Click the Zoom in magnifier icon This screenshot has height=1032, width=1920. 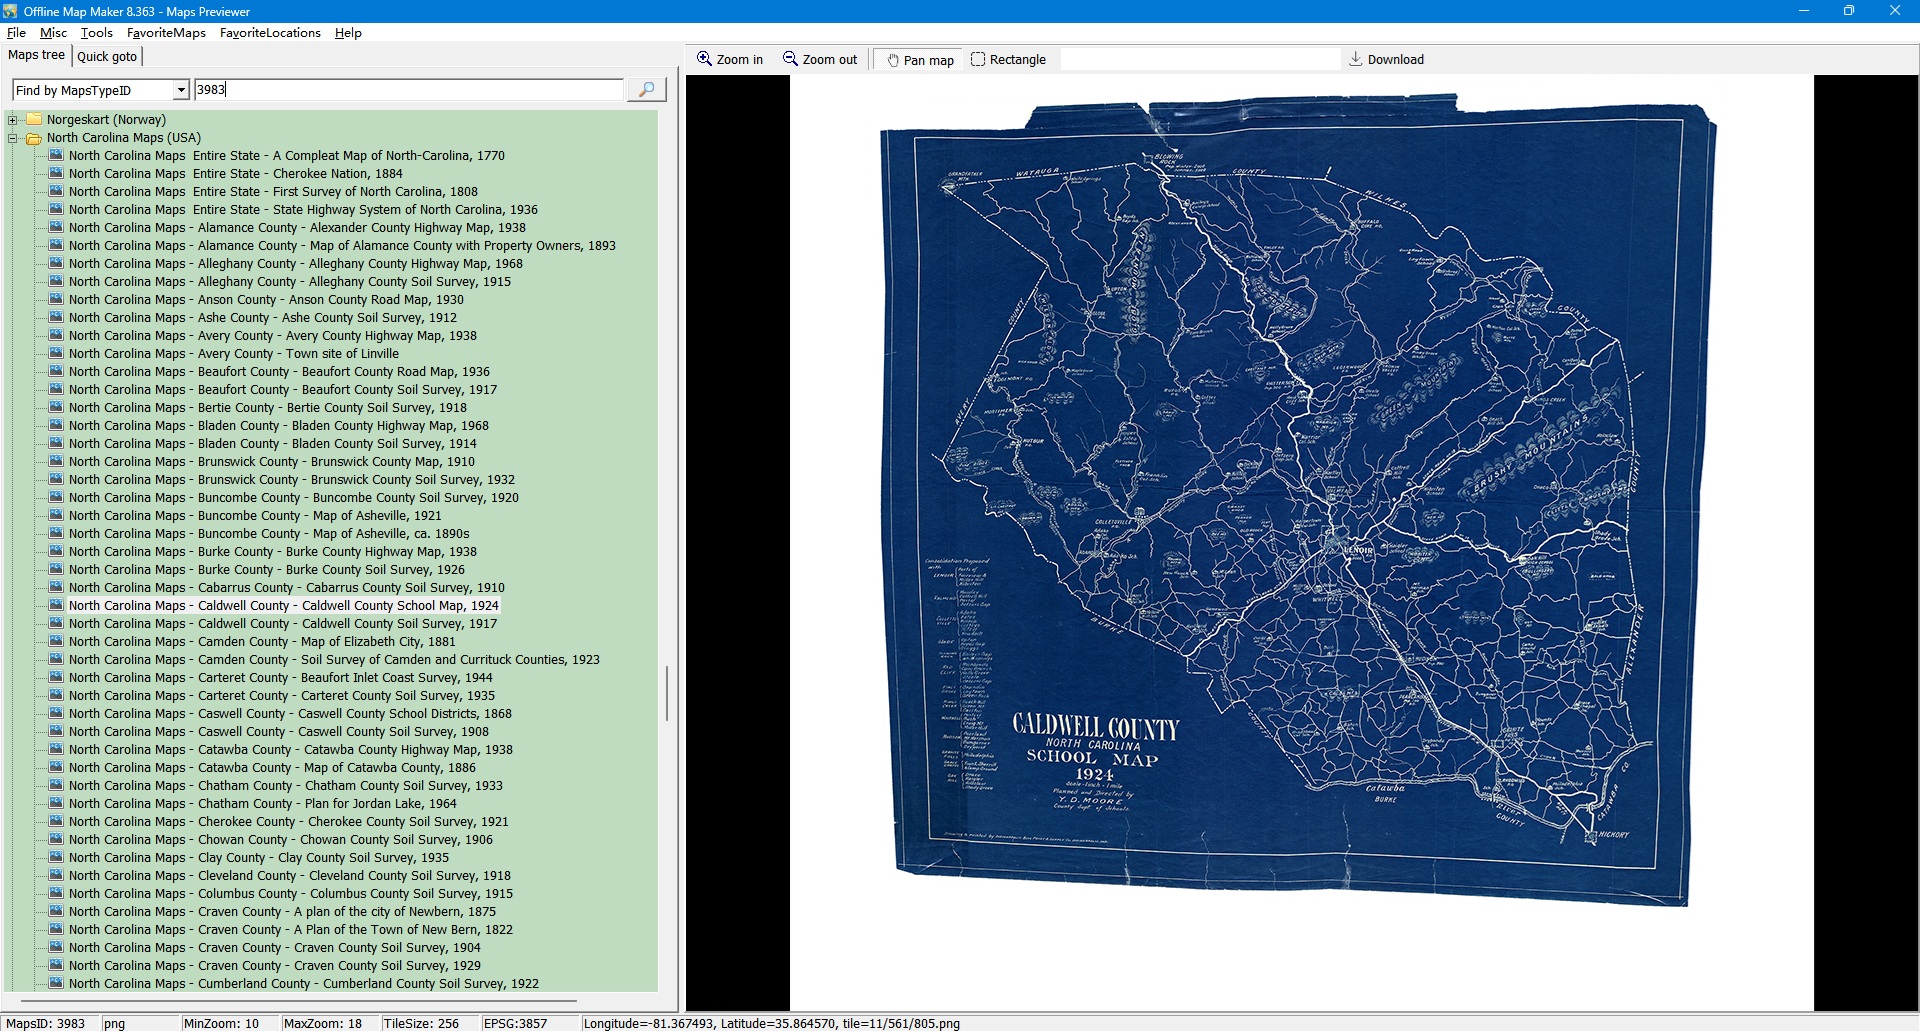[x=704, y=59]
